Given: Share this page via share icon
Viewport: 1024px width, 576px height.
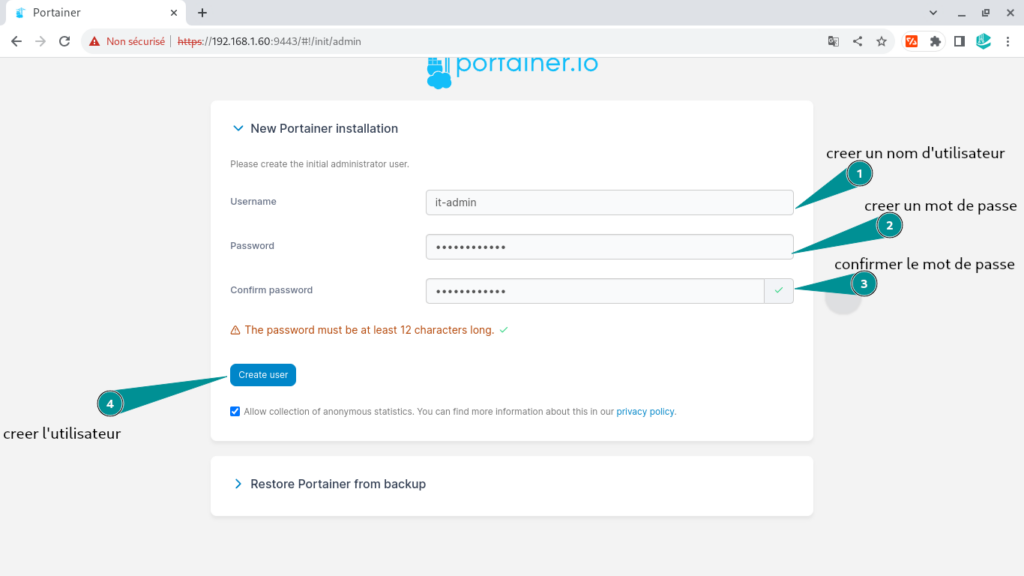Looking at the screenshot, I should coord(857,41).
